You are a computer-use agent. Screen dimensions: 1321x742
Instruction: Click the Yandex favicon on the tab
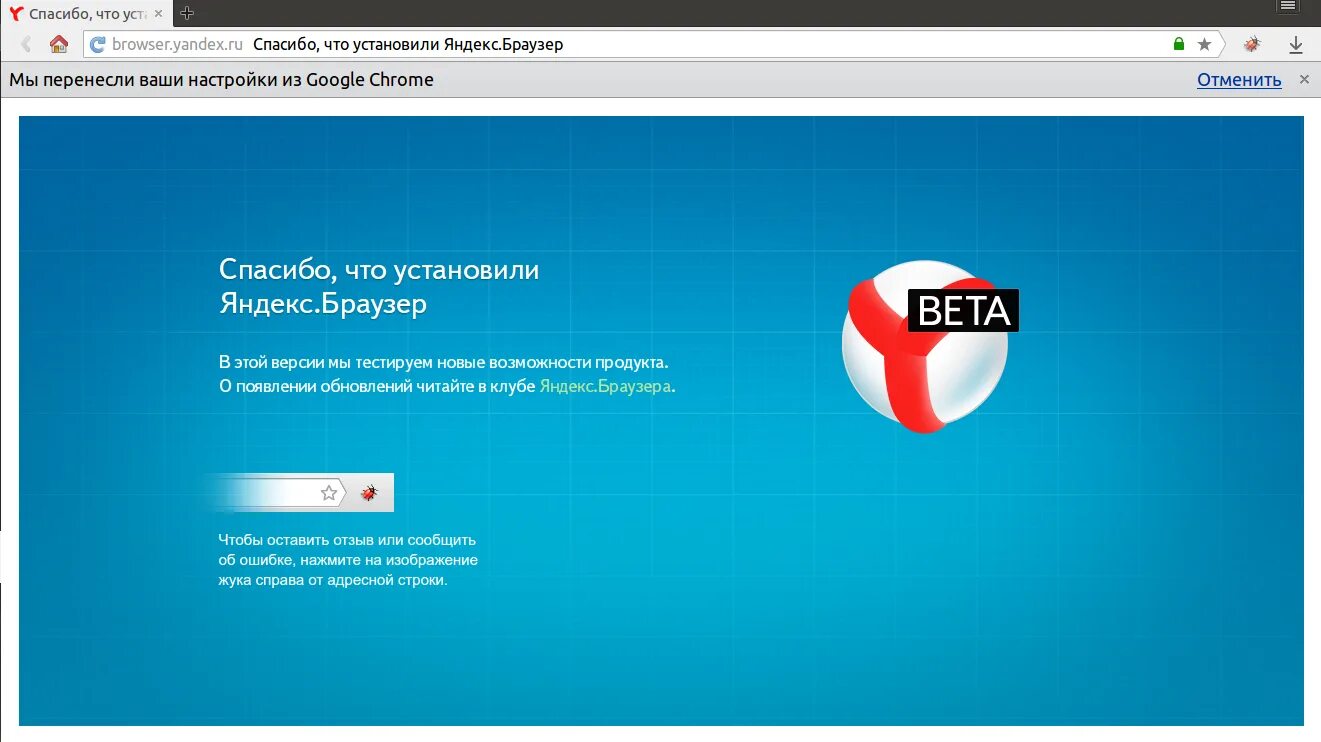(16, 14)
